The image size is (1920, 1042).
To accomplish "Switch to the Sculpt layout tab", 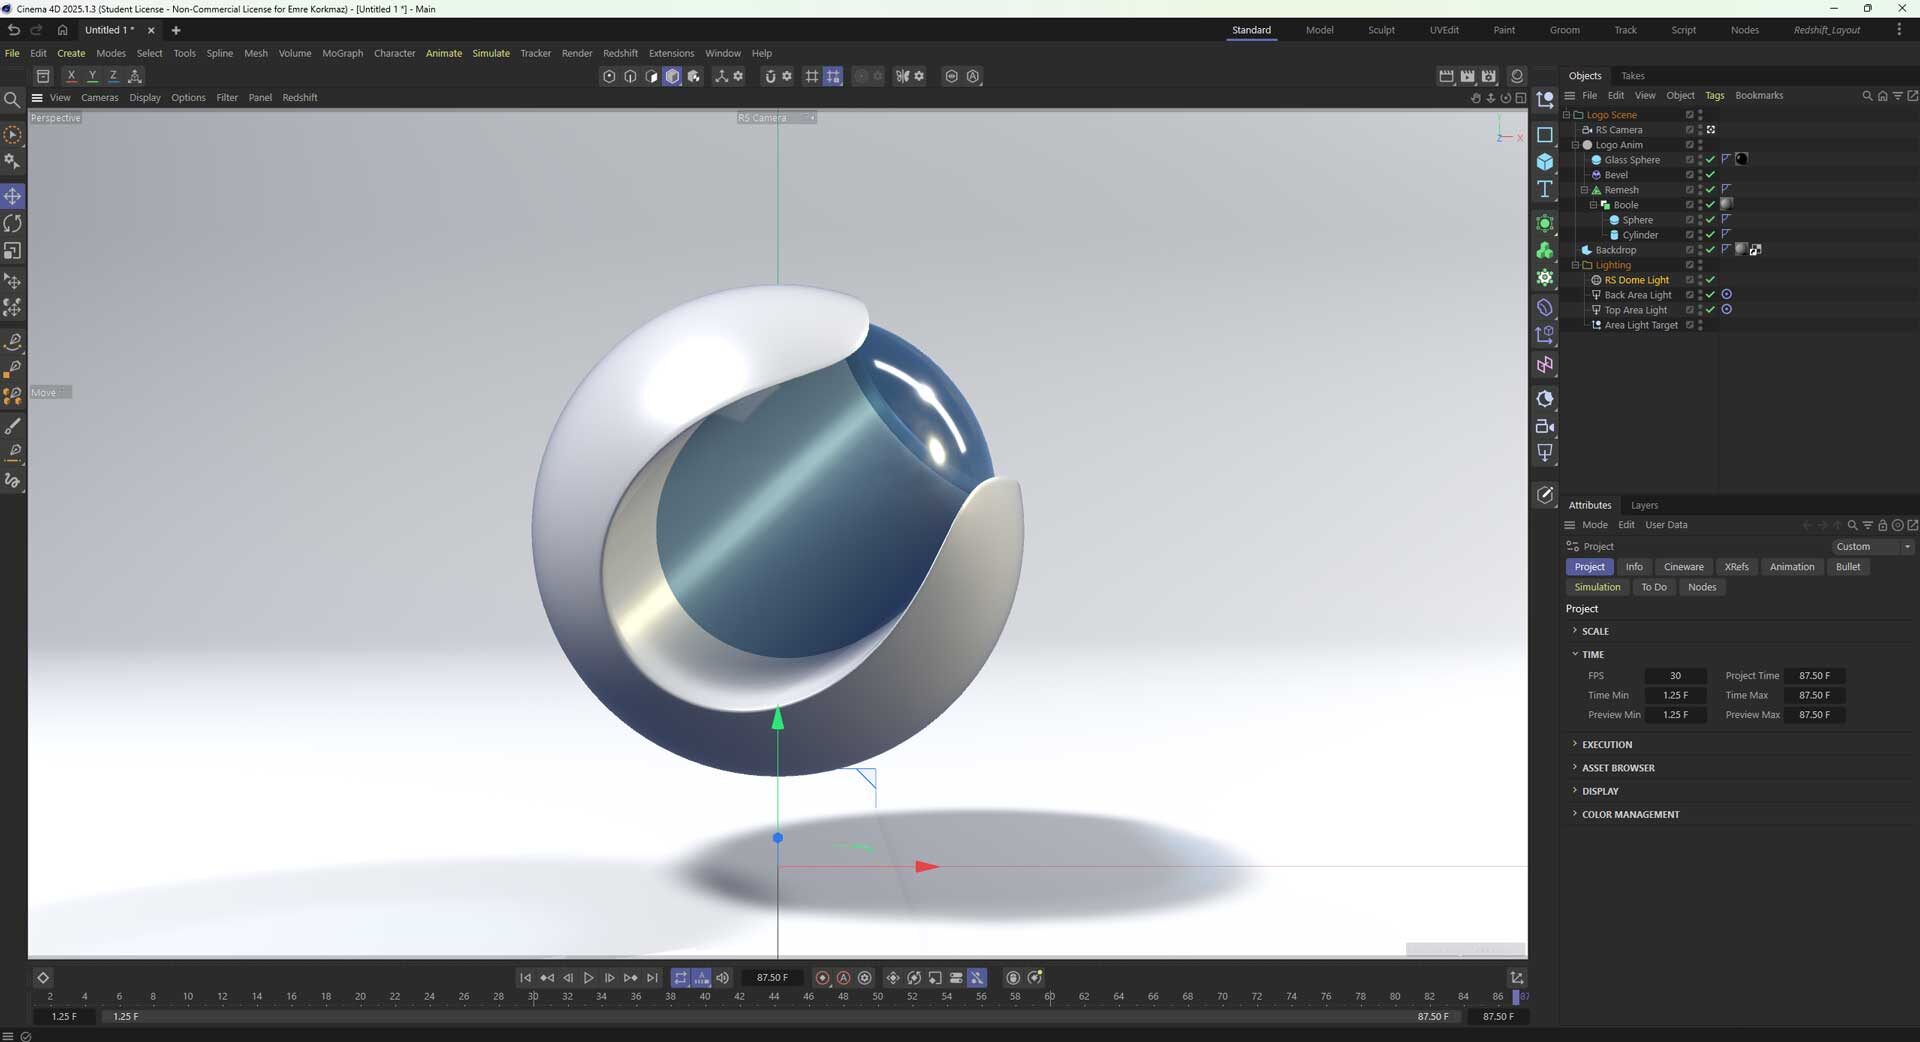I will pos(1381,30).
